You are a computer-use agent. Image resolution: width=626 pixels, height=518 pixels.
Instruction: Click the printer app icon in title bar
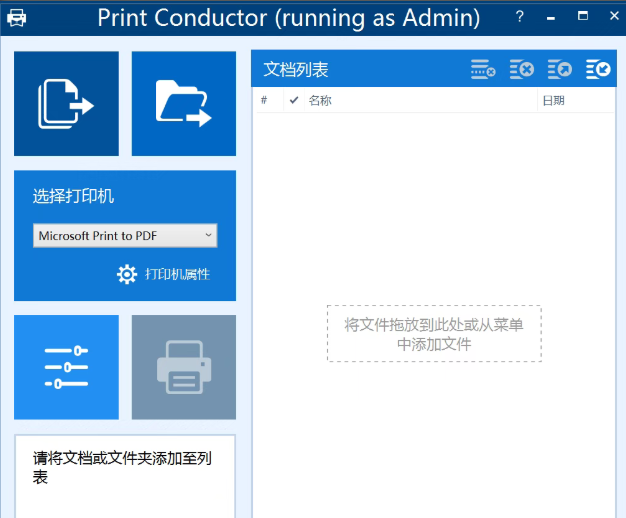click(x=17, y=18)
